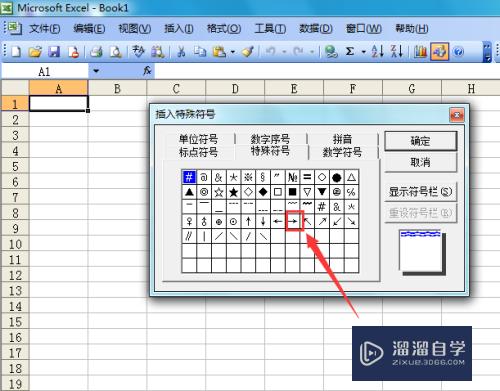Open Excel Help question-mark icon
Screen dimensions: 500x391
coord(459,52)
